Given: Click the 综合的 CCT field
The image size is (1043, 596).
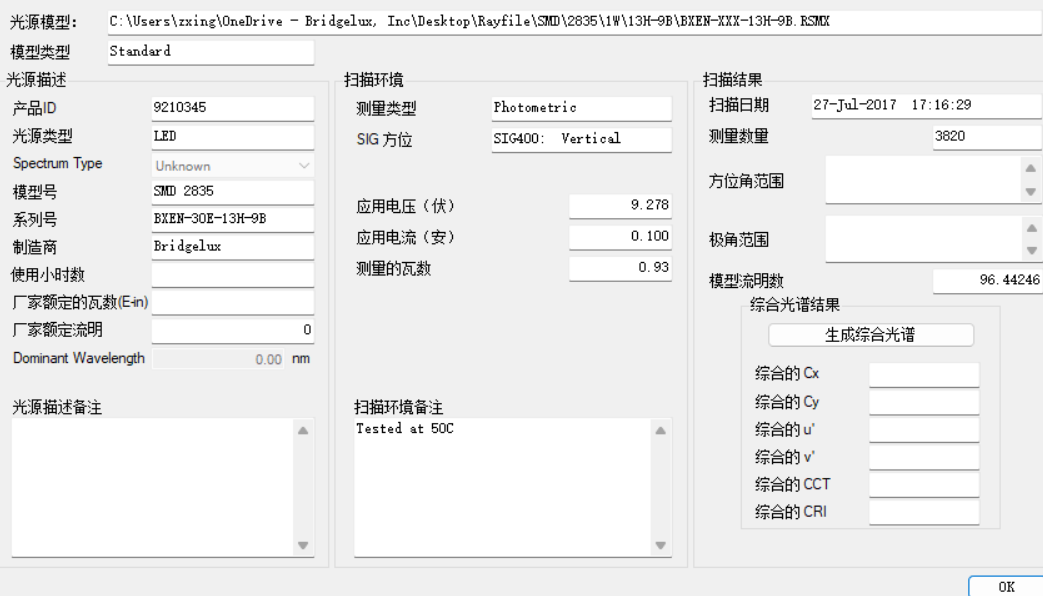Looking at the screenshot, I should 923,485.
